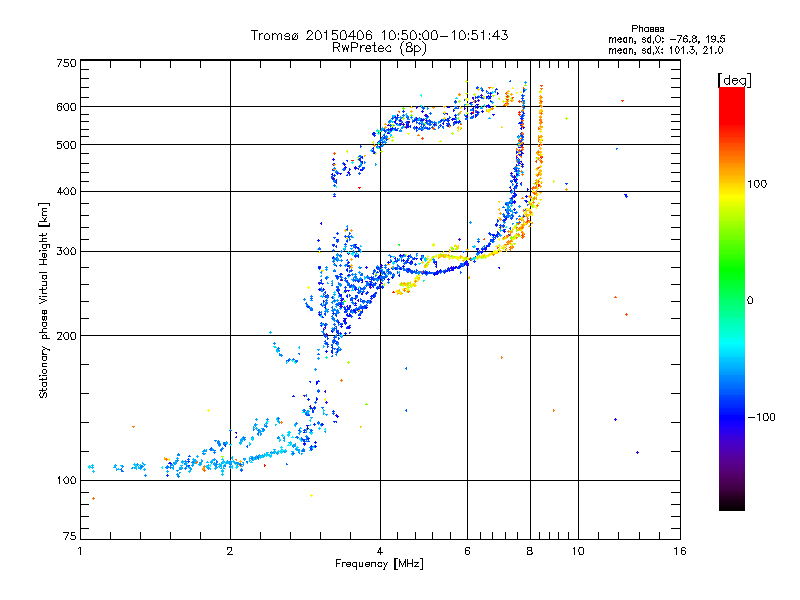Viewport: 800px width, 600px height.
Task: Select the 'mean, sd,X: 101.3, 21.0' line
Action: [665, 50]
